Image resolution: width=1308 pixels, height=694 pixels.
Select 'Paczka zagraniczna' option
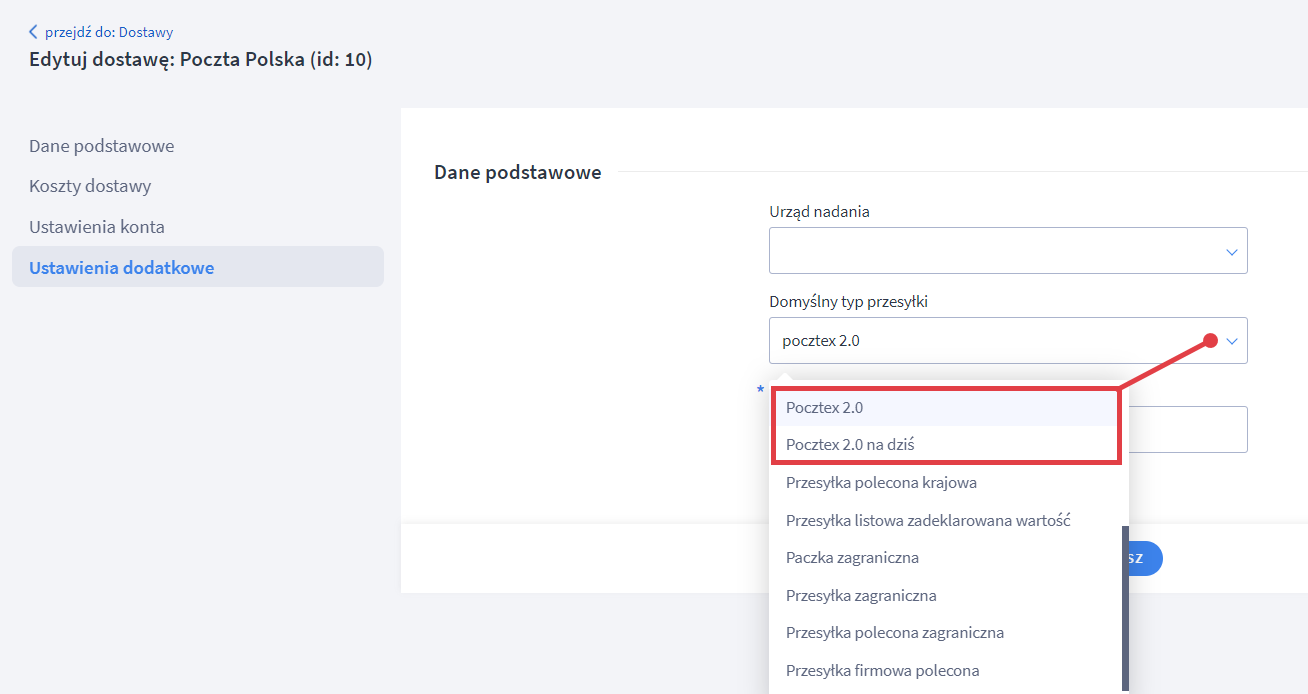point(949,557)
